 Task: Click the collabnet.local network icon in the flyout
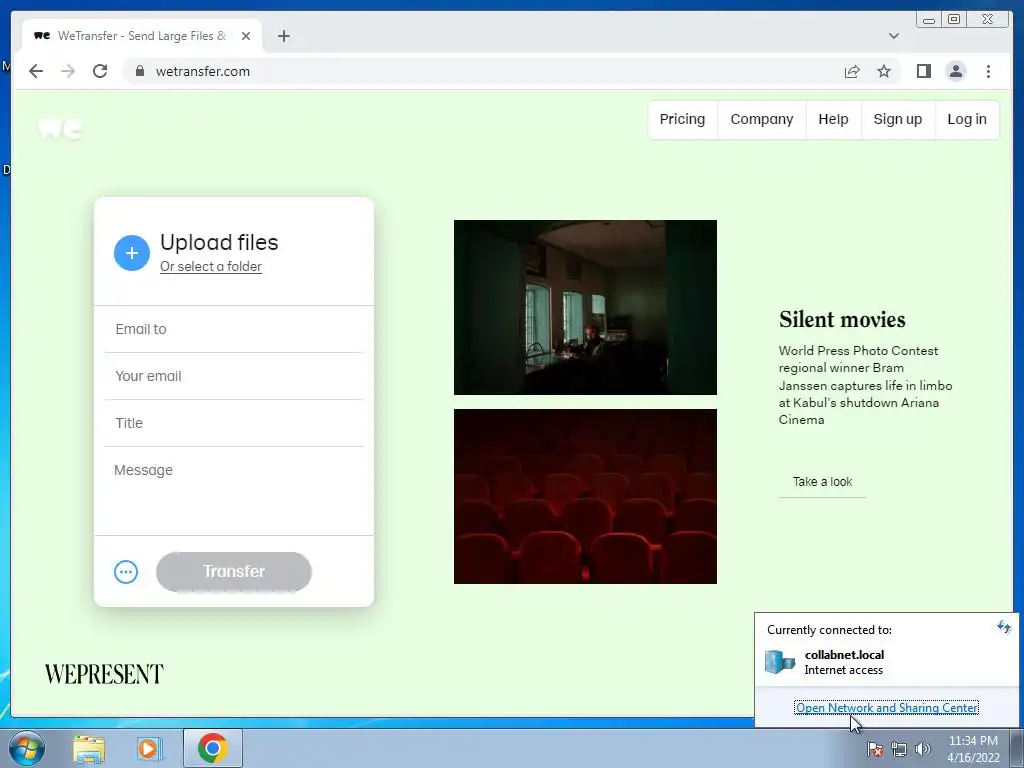780,662
